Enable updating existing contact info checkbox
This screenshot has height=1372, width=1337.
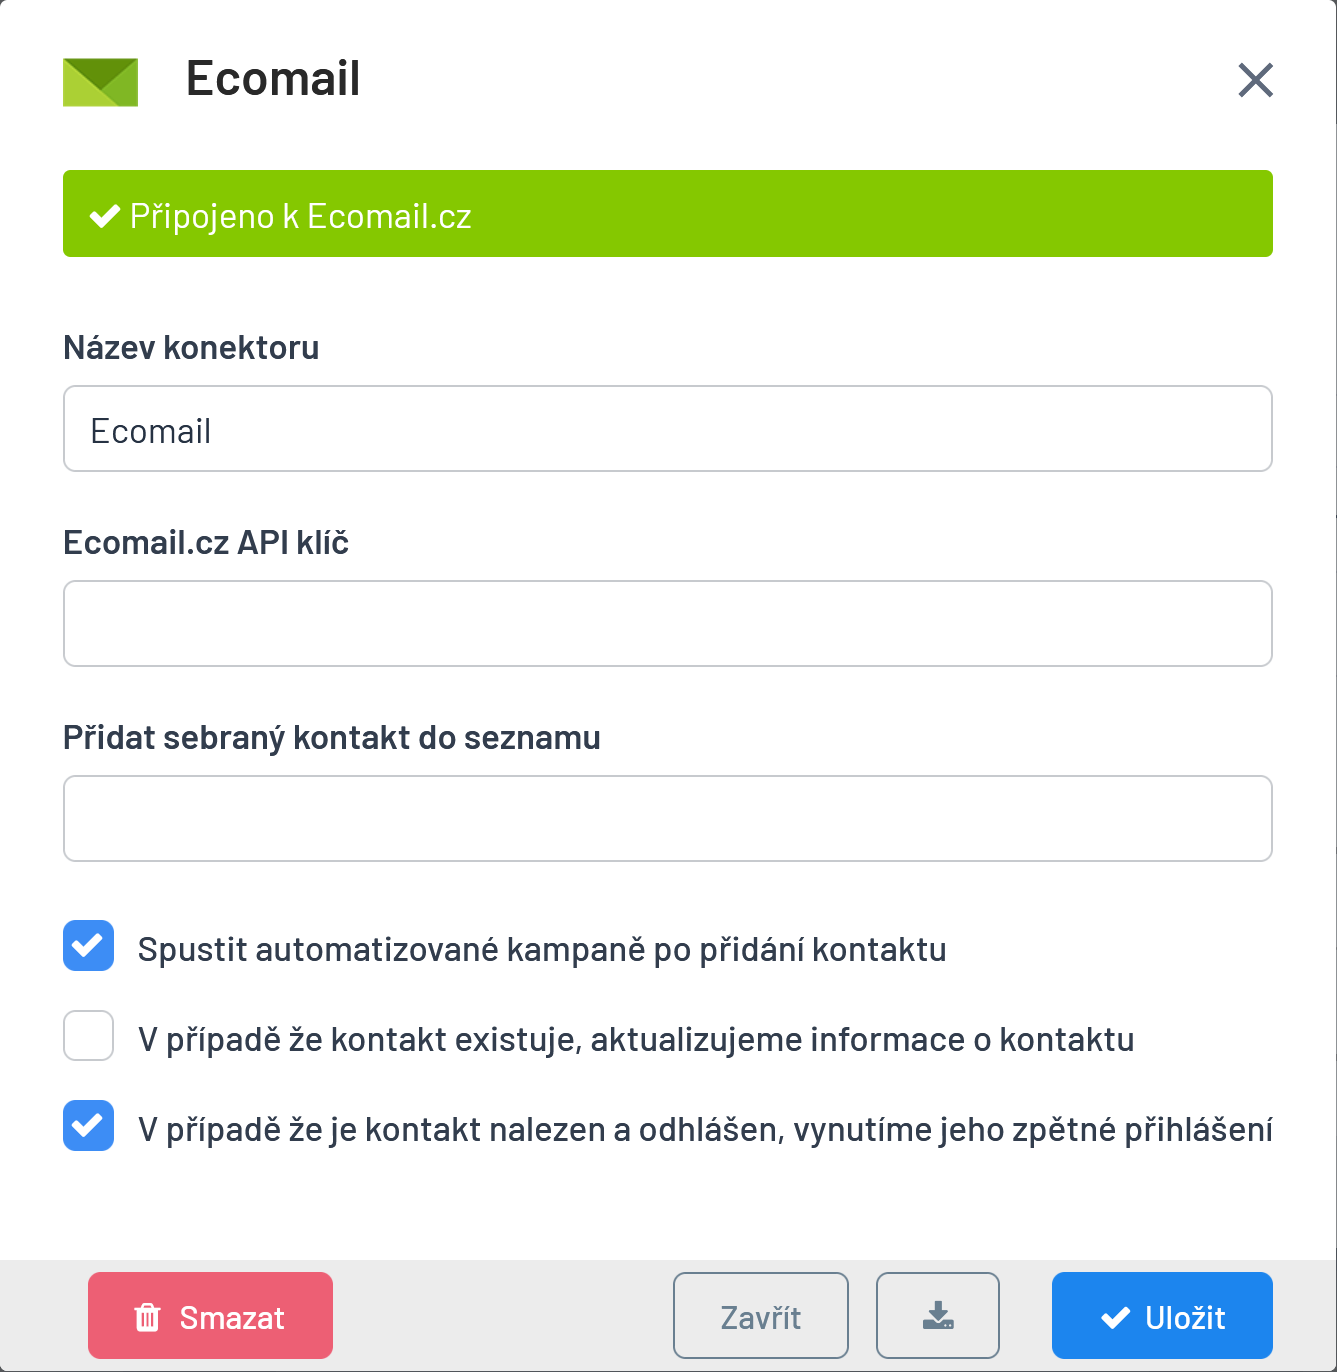[x=88, y=1036]
